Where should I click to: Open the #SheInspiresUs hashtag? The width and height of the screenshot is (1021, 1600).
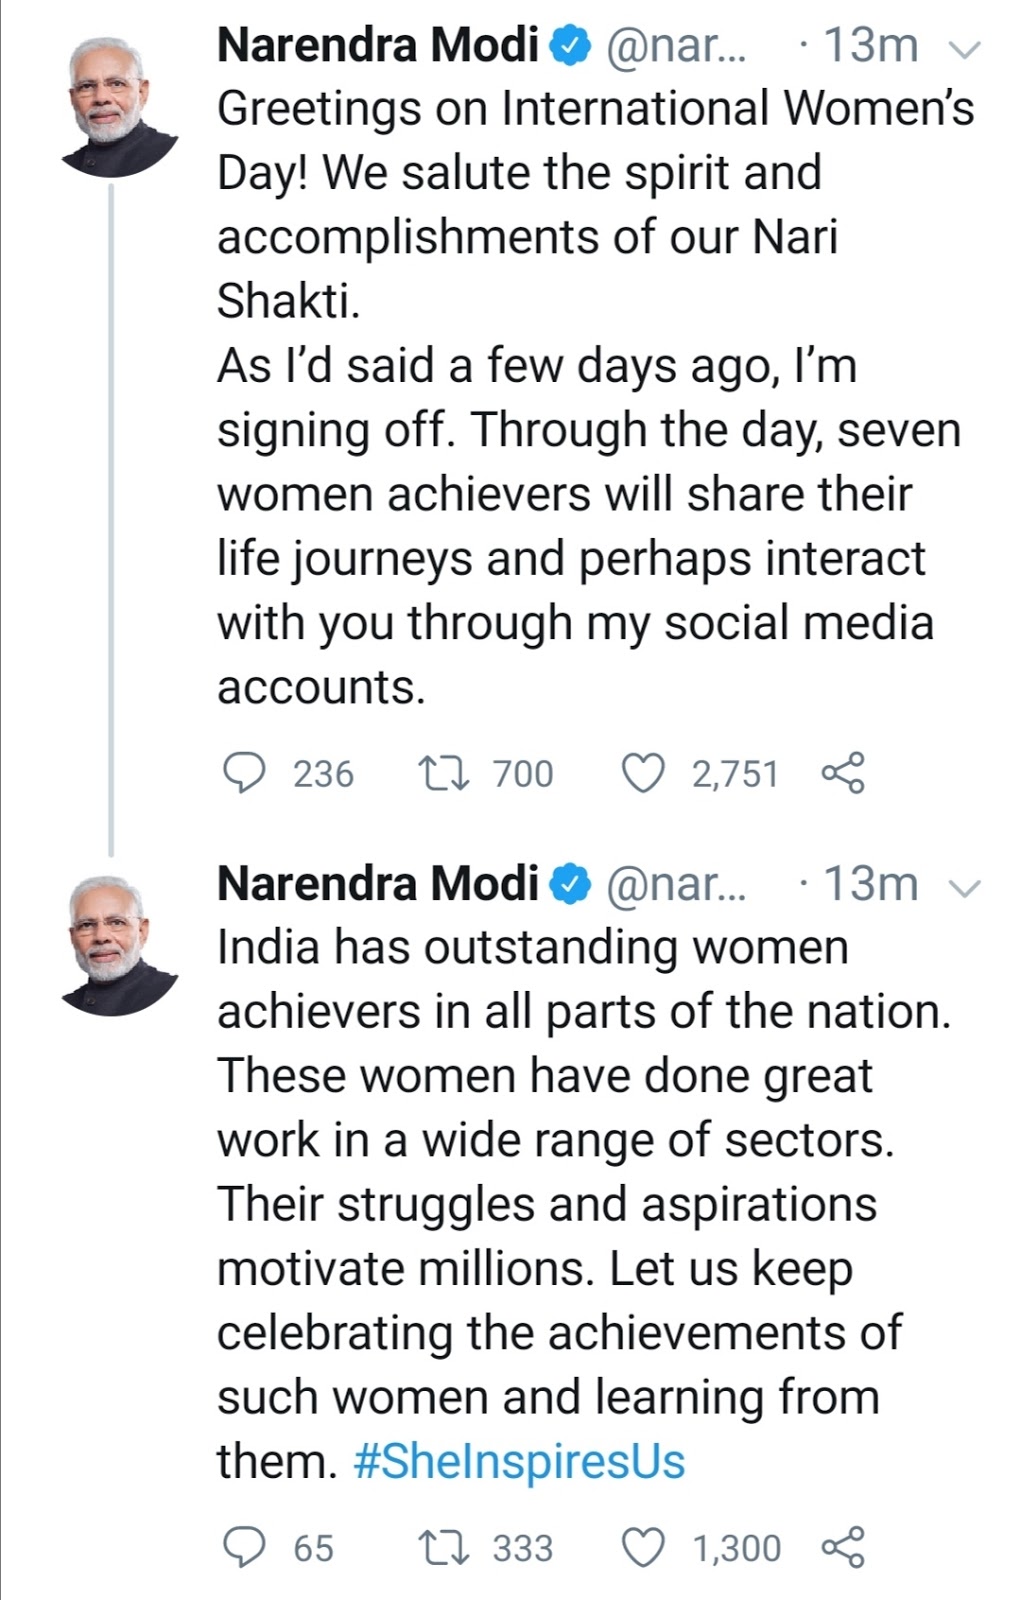click(519, 1461)
